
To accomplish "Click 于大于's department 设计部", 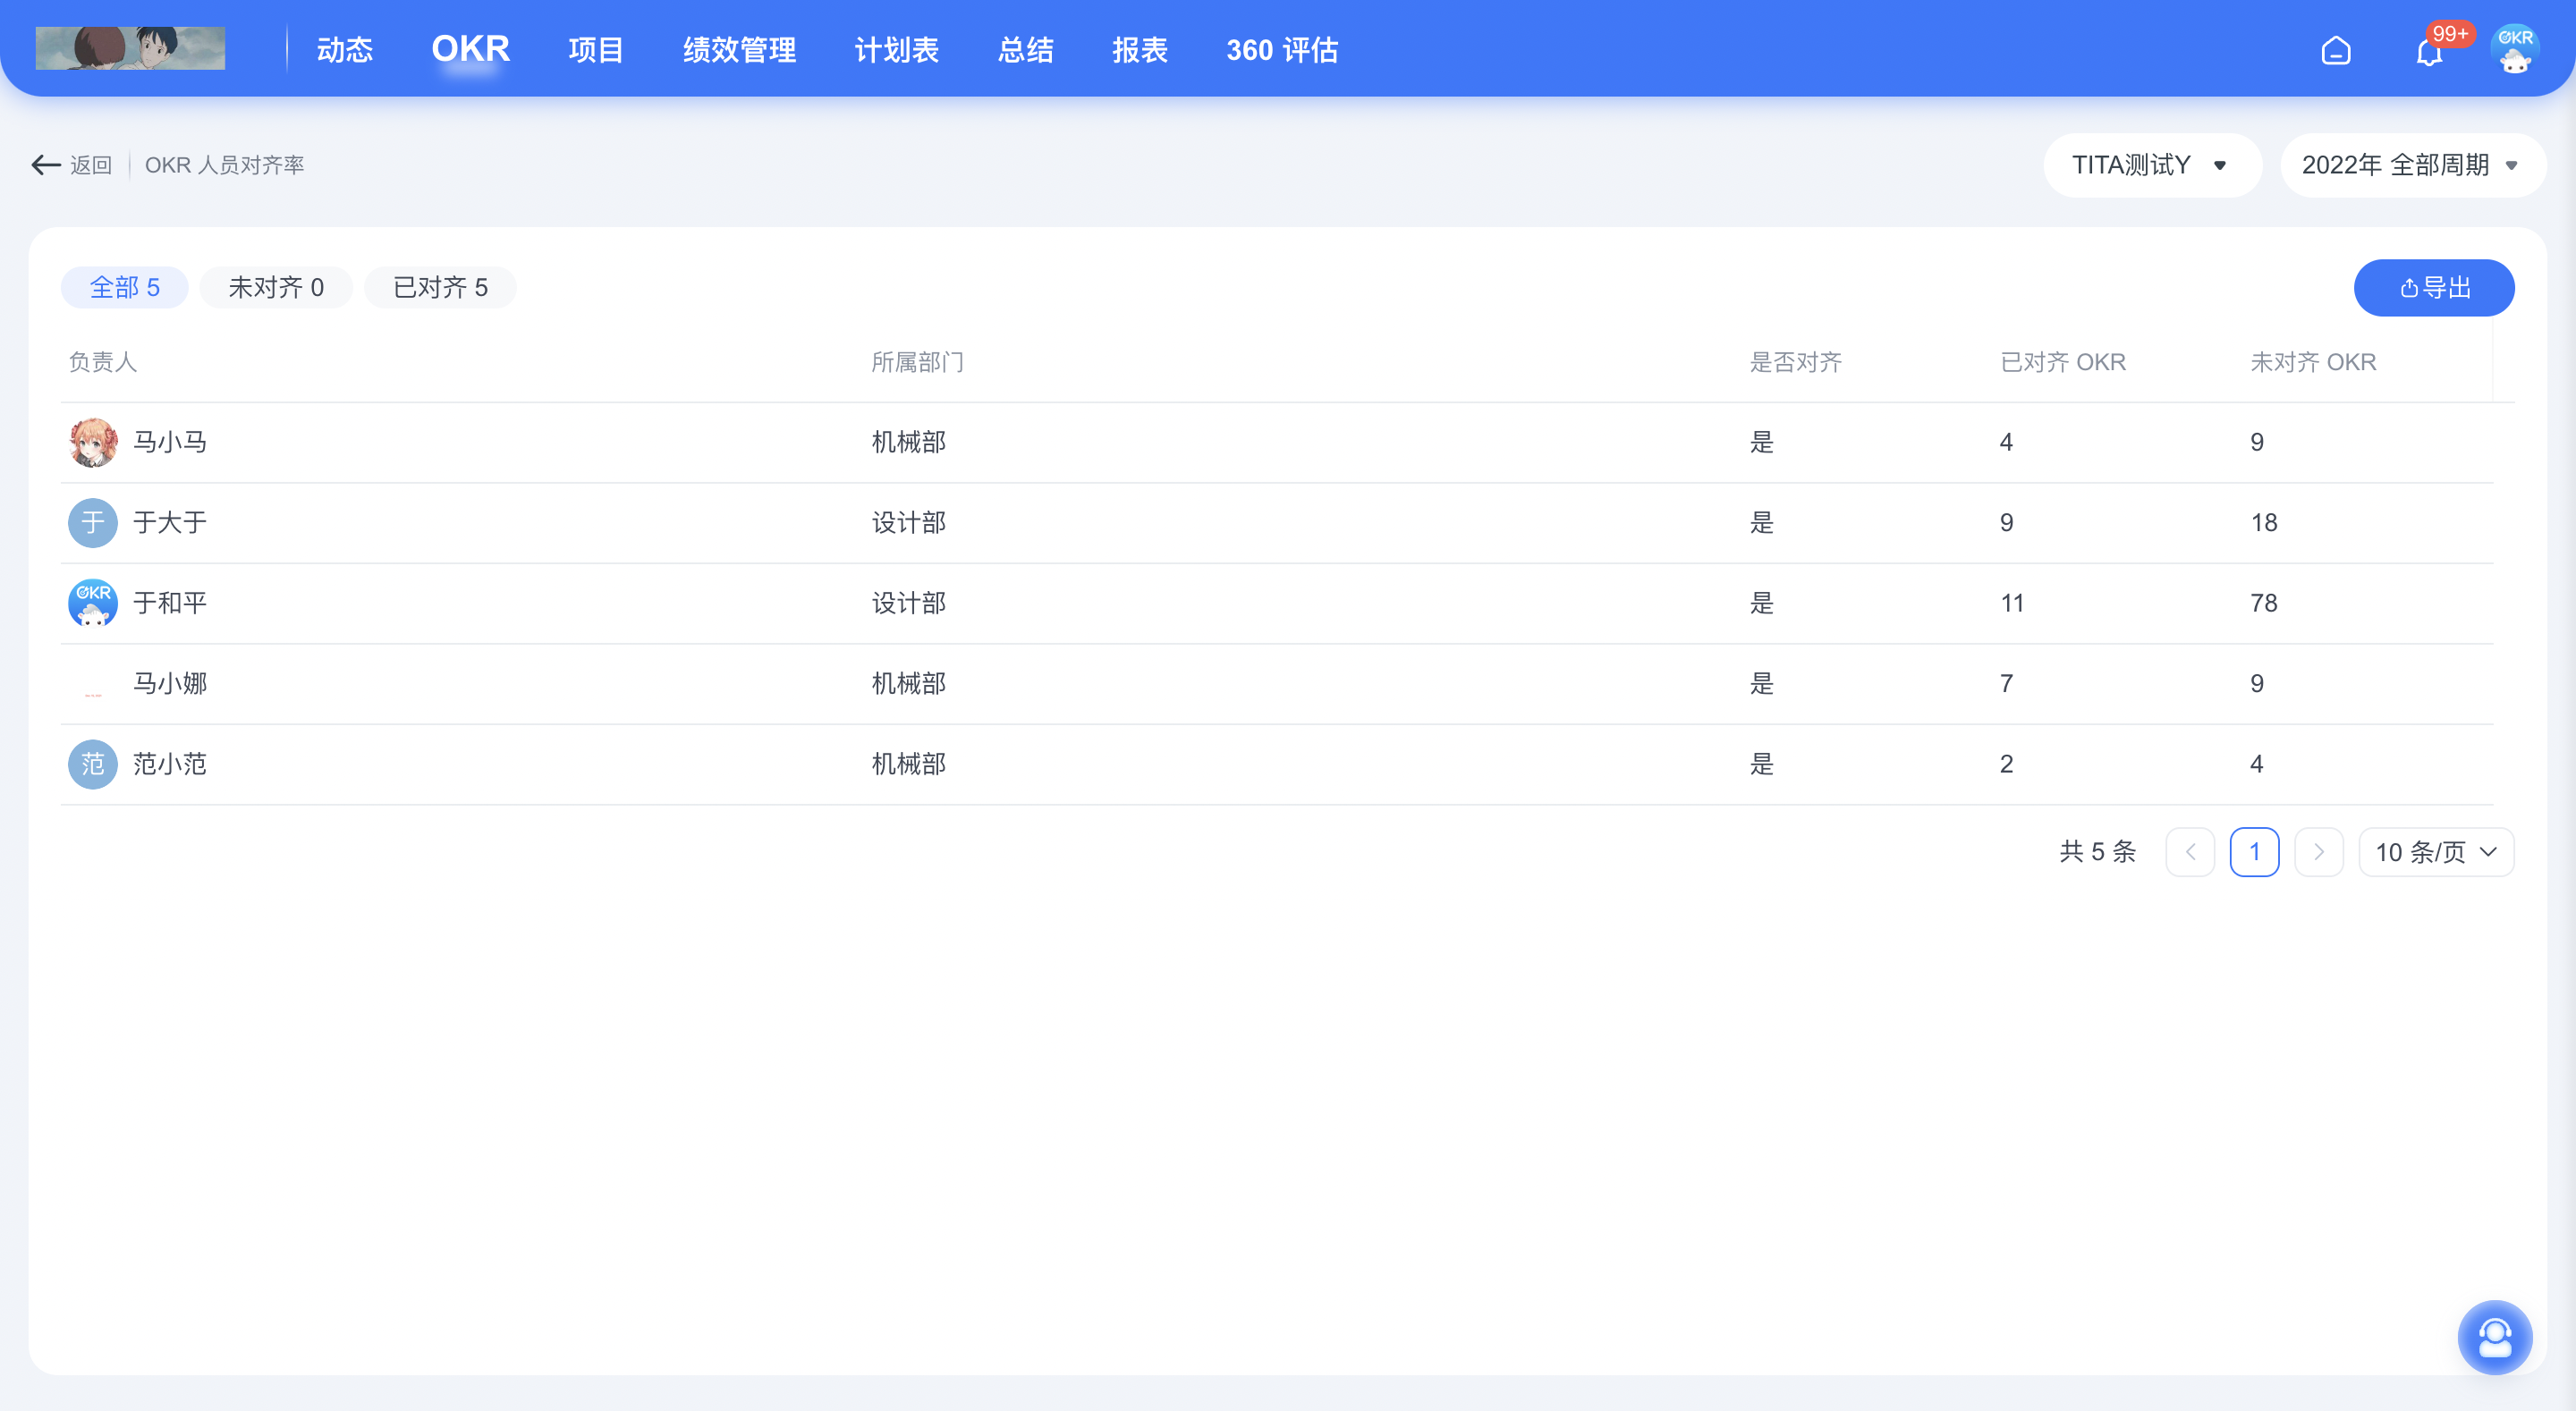I will coord(909,522).
